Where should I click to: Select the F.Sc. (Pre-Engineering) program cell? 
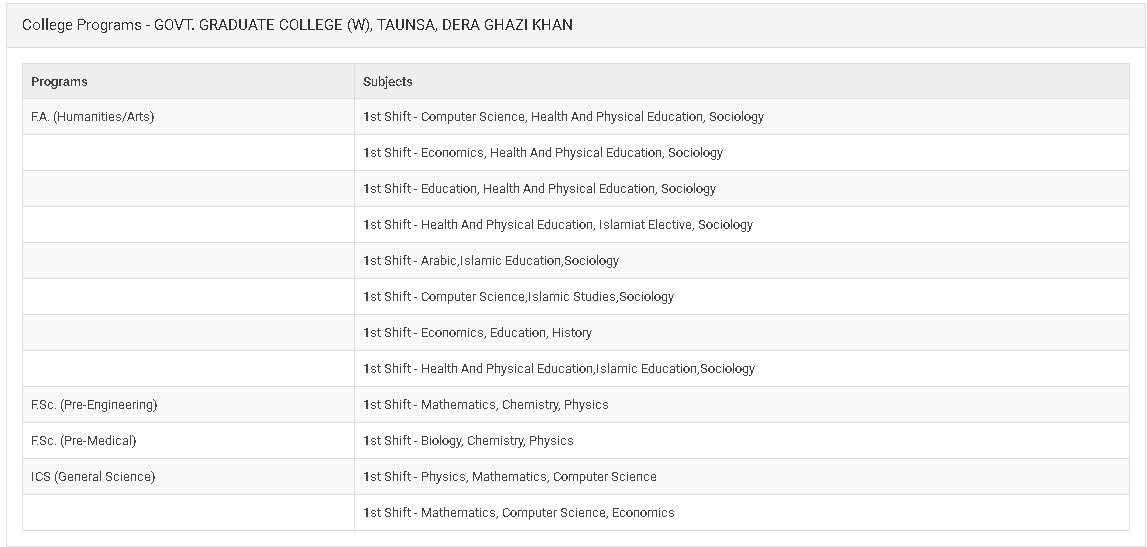95,405
